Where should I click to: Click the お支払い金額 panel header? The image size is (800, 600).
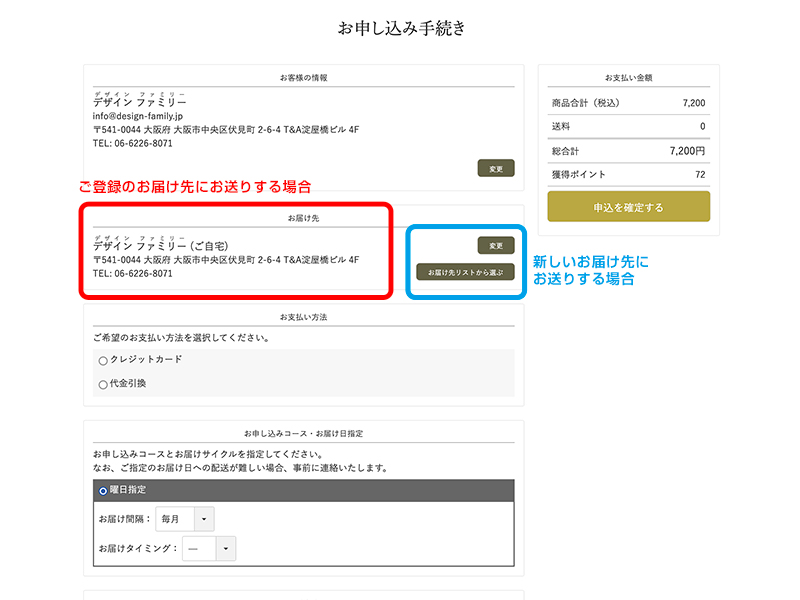pos(628,77)
